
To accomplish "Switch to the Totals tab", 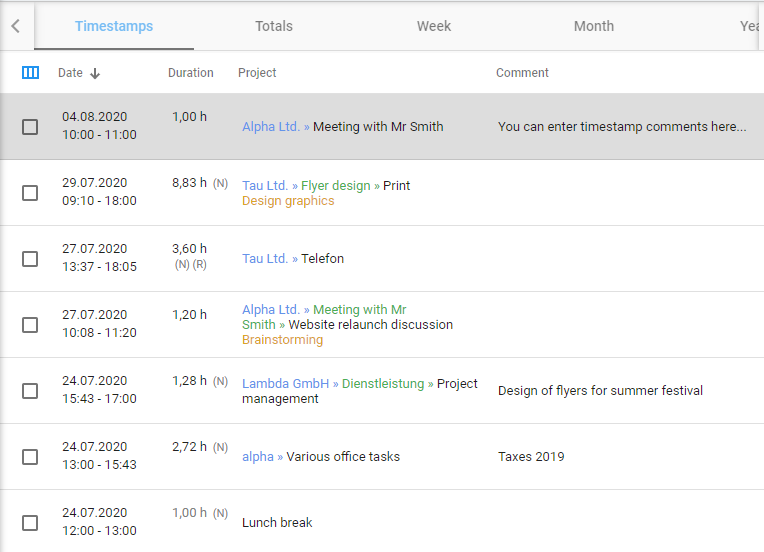I will click(x=274, y=26).
